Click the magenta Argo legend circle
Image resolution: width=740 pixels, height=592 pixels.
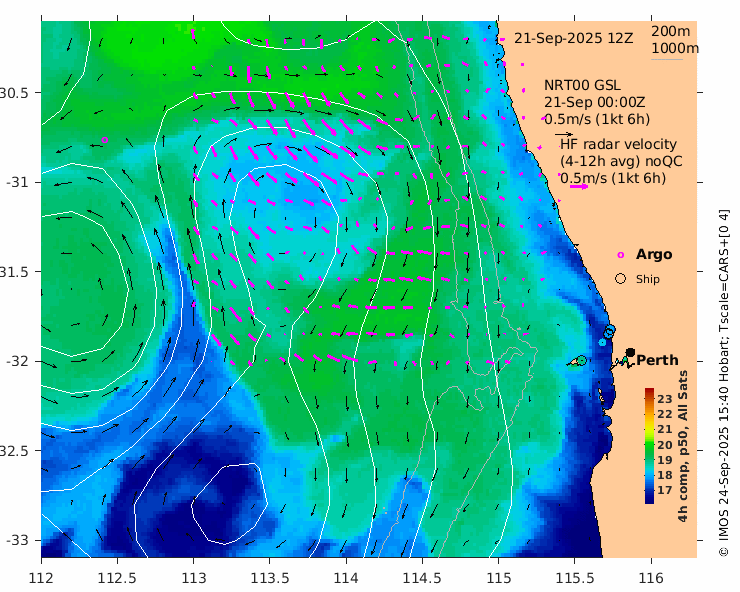click(x=621, y=255)
